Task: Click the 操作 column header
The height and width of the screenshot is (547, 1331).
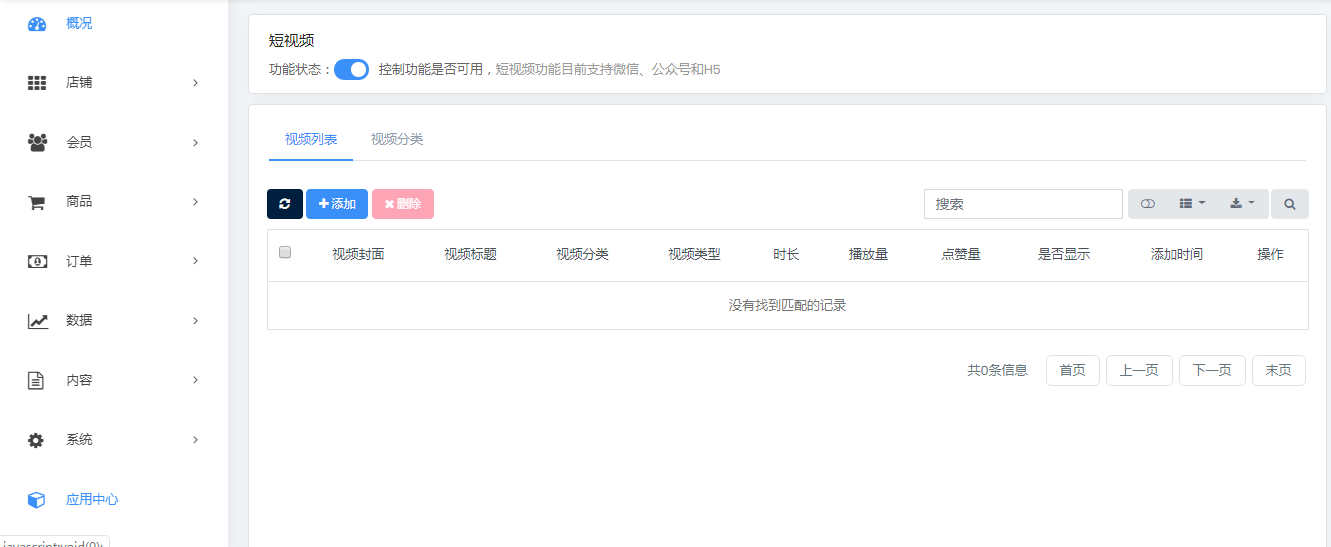Action: click(1270, 255)
